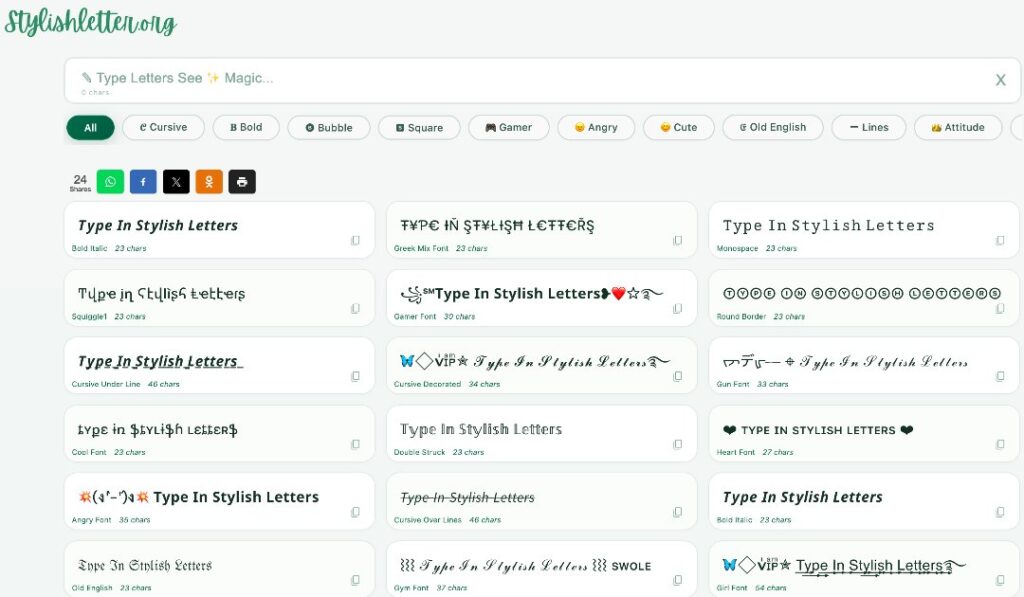Screen dimensions: 1024x597
Task: Copy the Cursive Over Lines styled text
Action: [677, 512]
